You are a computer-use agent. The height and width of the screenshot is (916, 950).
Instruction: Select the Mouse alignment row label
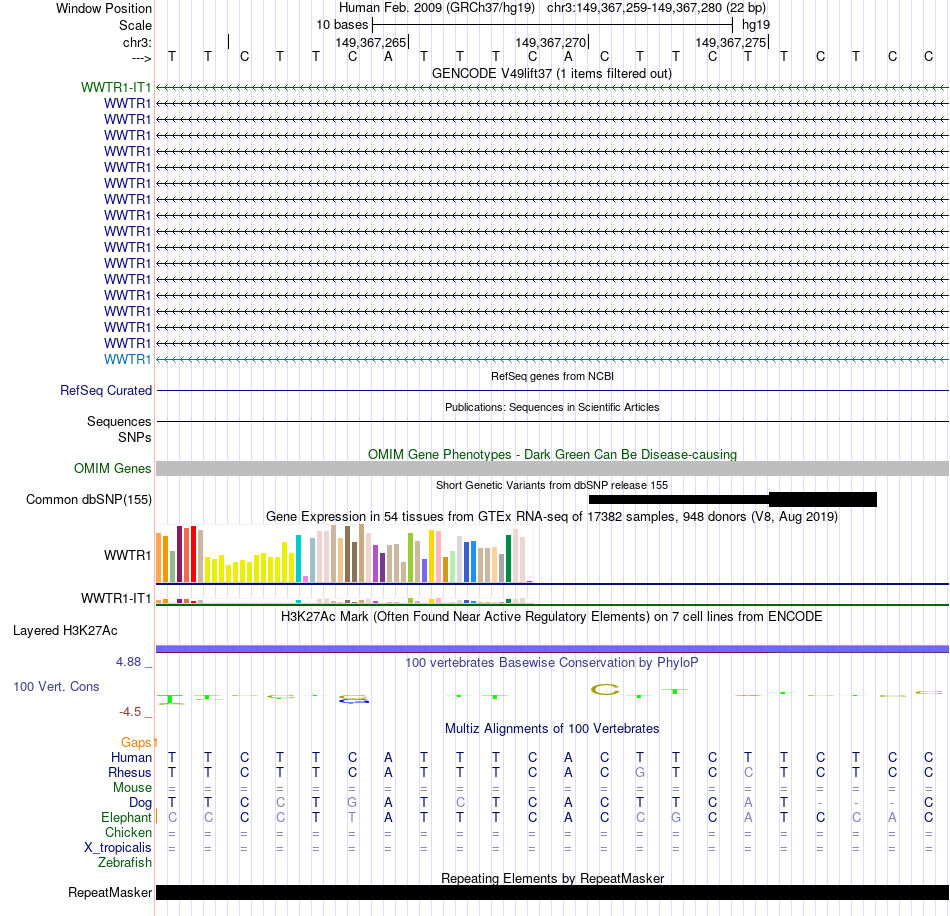pos(132,788)
